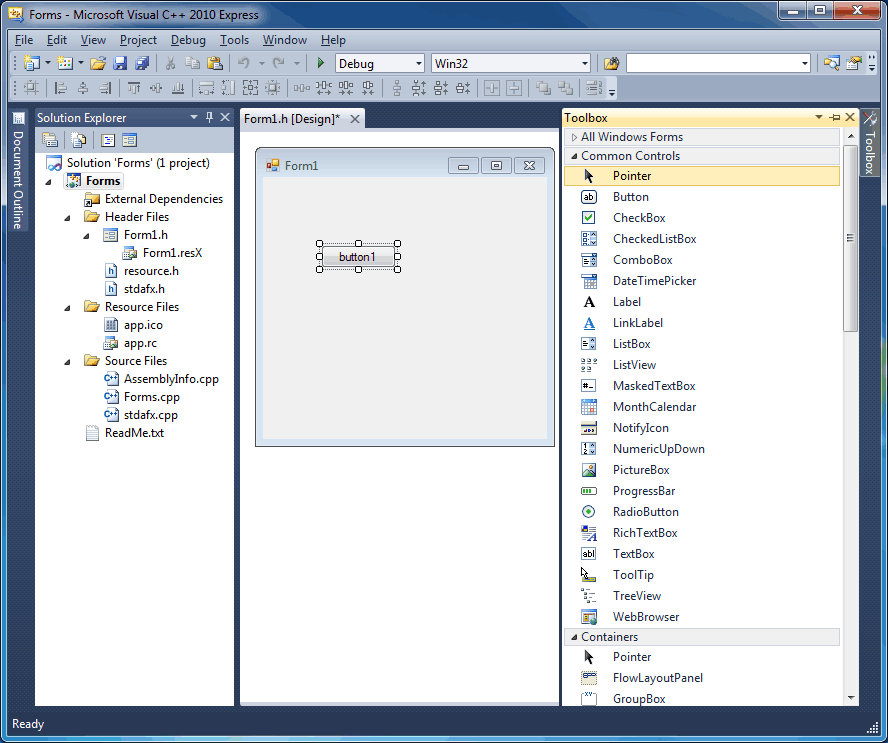This screenshot has width=888, height=743.
Task: Select the TextBox control in Toolbox
Action: click(x=702, y=553)
